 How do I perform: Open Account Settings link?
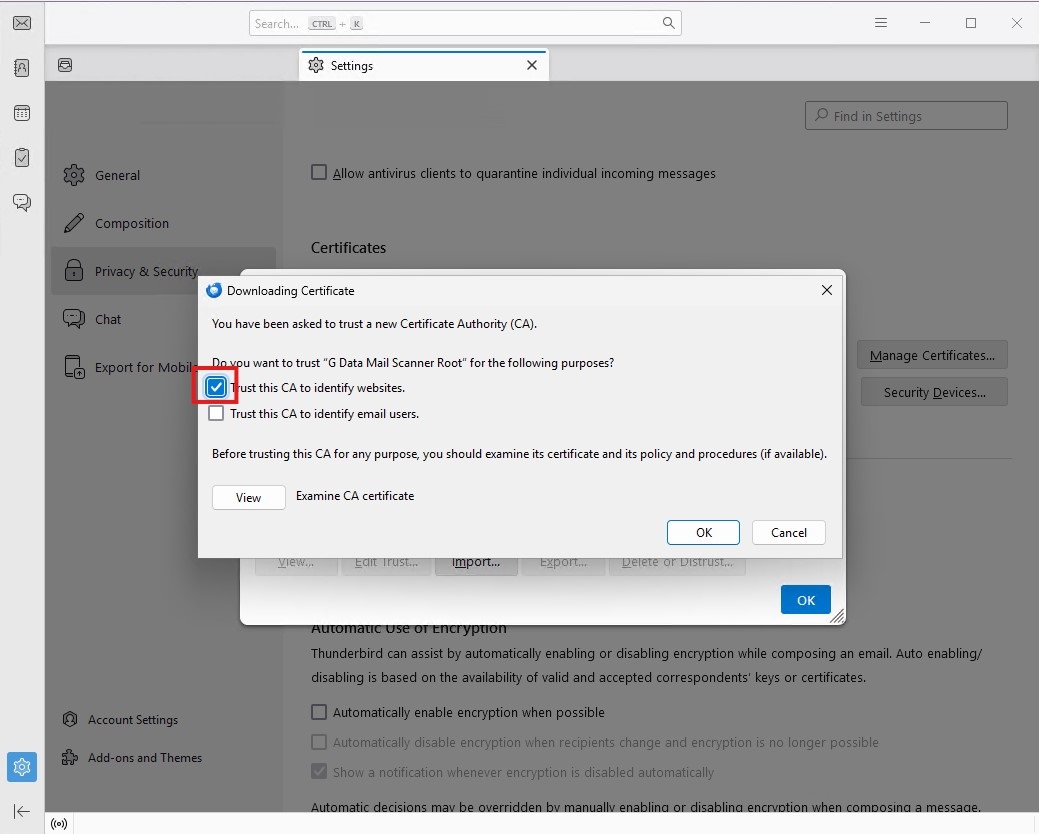tap(133, 719)
